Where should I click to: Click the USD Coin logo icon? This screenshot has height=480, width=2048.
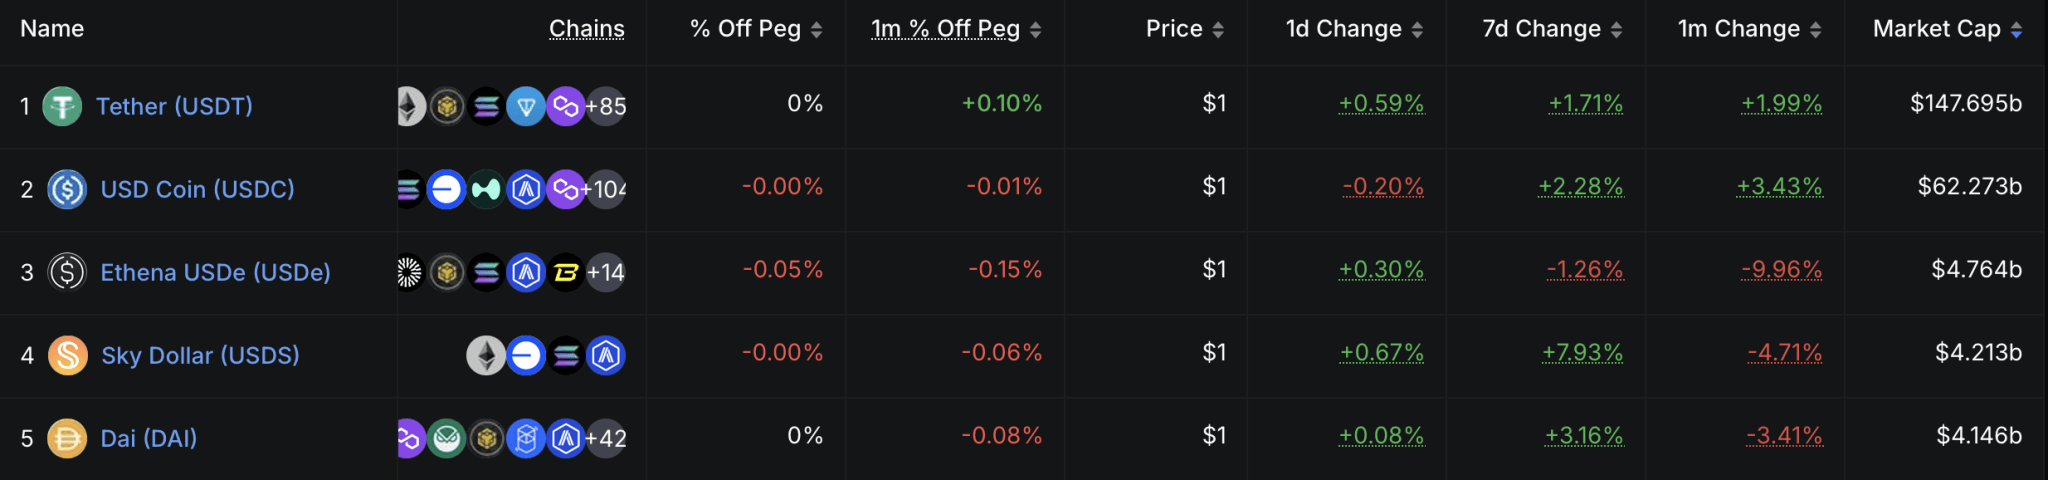[67, 189]
